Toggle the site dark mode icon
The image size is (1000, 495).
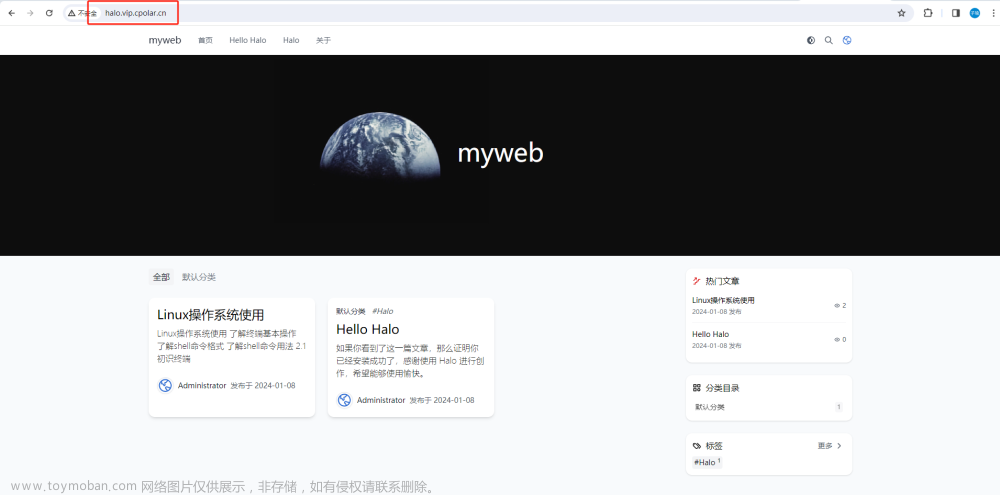(811, 40)
